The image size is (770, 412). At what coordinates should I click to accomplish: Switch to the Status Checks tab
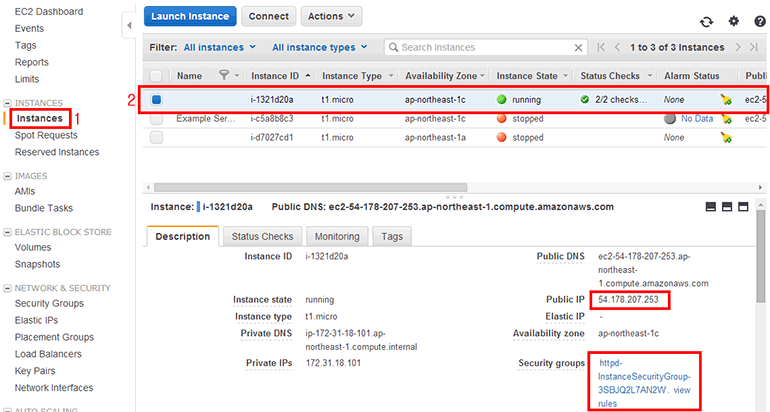[263, 236]
